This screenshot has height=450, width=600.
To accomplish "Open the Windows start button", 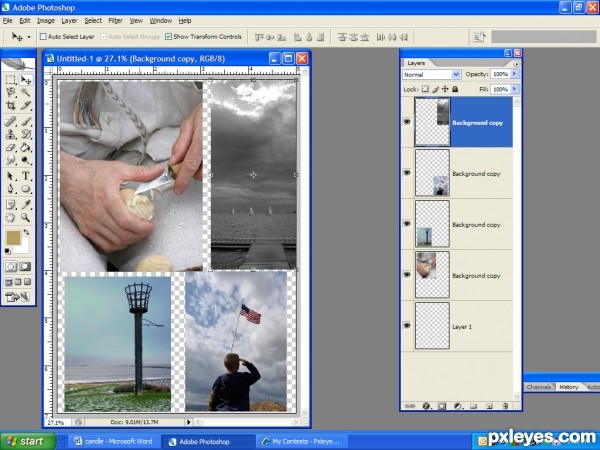I will pos(28,441).
